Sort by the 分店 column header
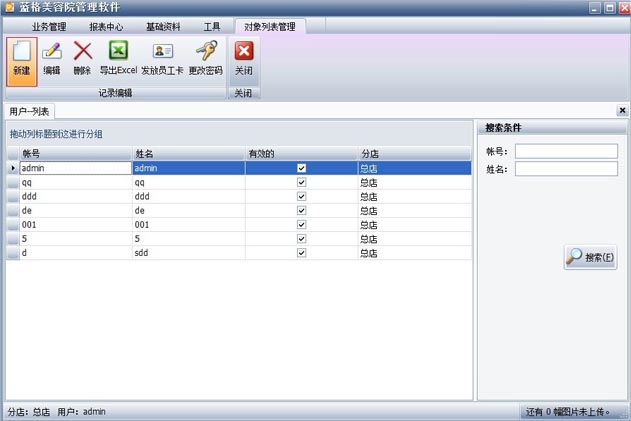 click(414, 154)
